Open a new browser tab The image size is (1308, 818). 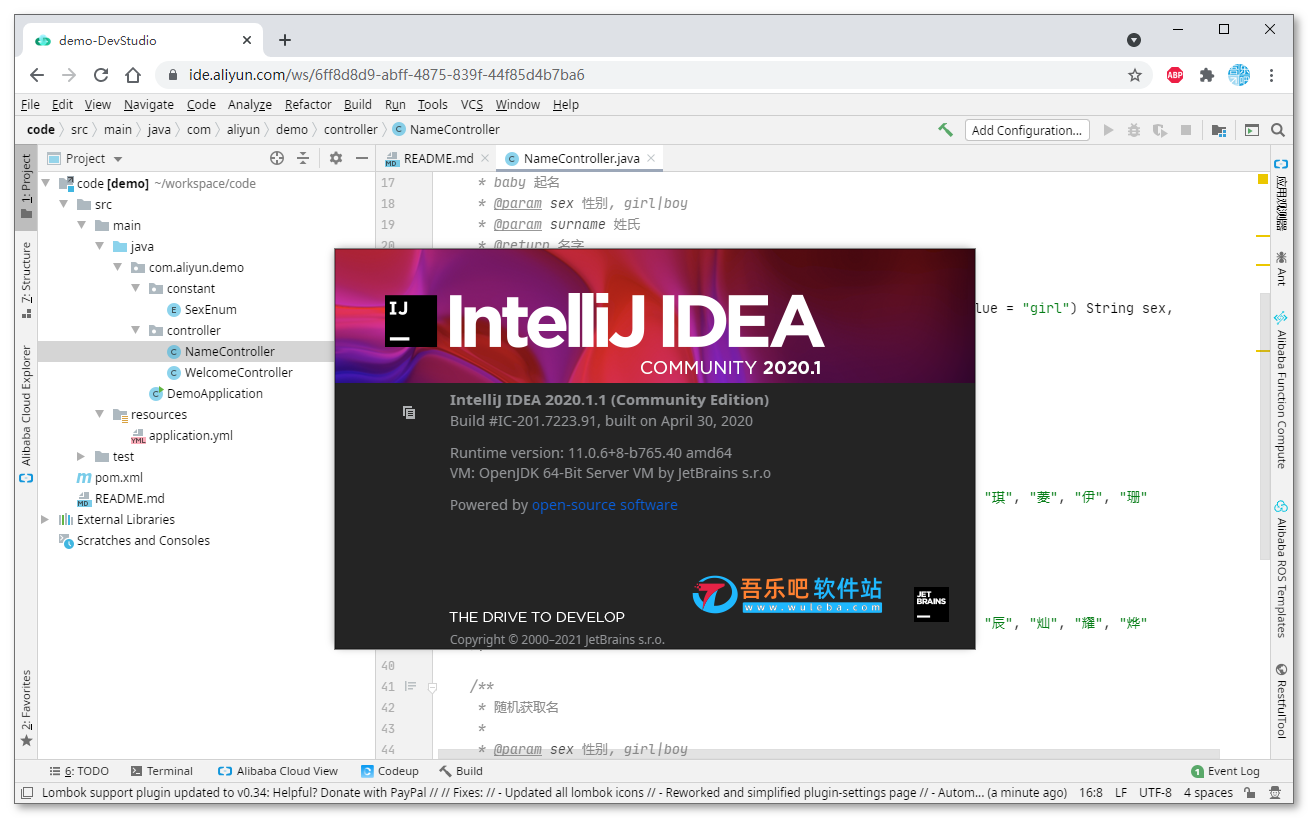[x=285, y=40]
